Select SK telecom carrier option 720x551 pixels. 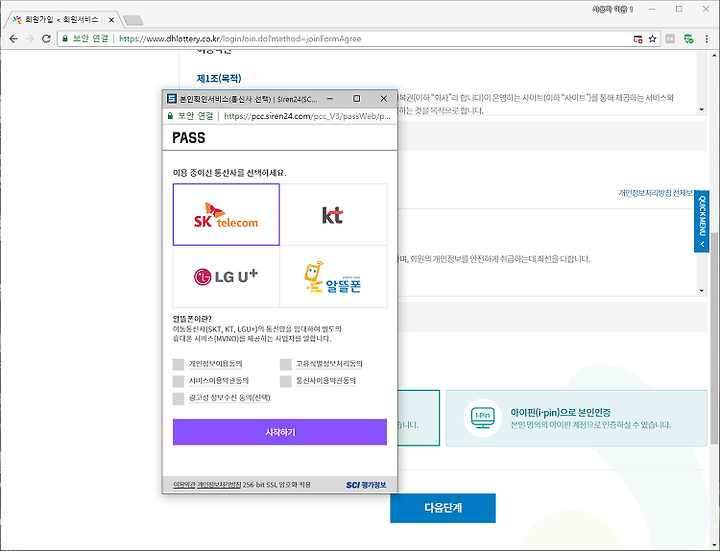(x=226, y=214)
